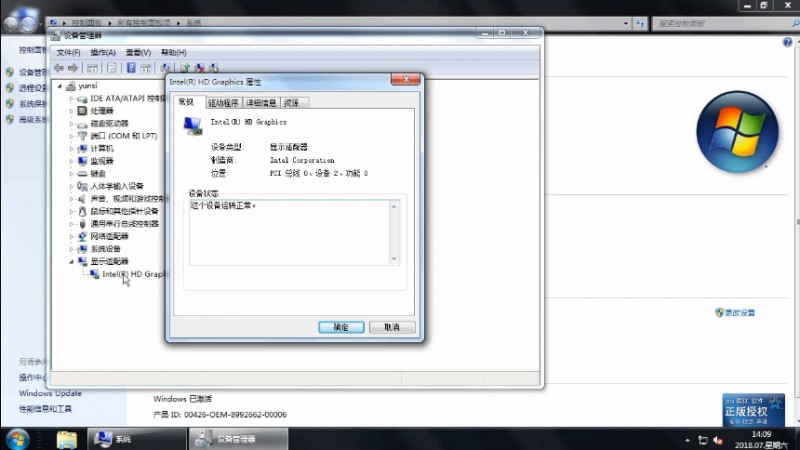This screenshot has height=450, width=800.
Task: Open address bar history dropdown arrow
Action: 626,23
